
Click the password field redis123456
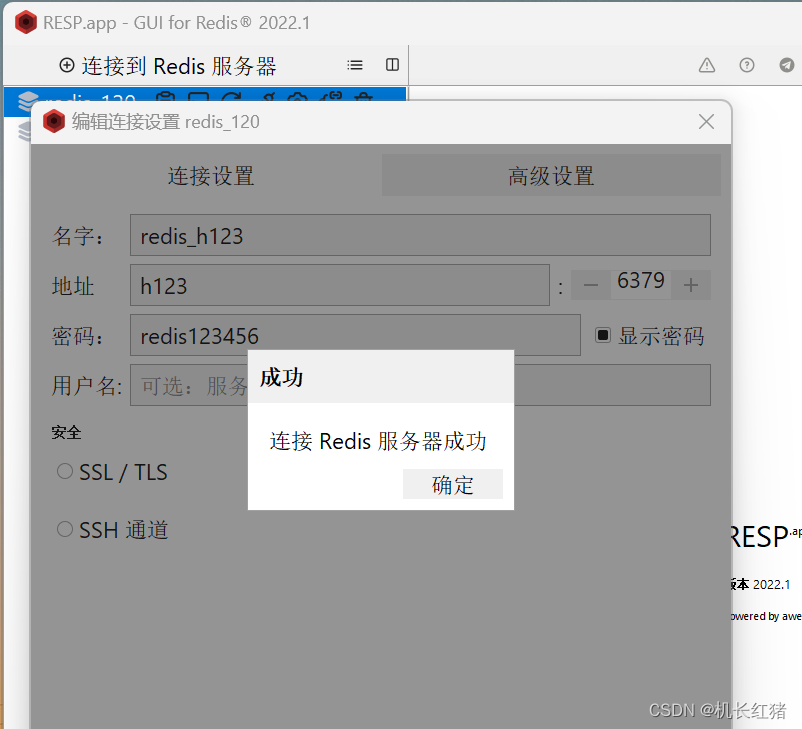(x=355, y=335)
